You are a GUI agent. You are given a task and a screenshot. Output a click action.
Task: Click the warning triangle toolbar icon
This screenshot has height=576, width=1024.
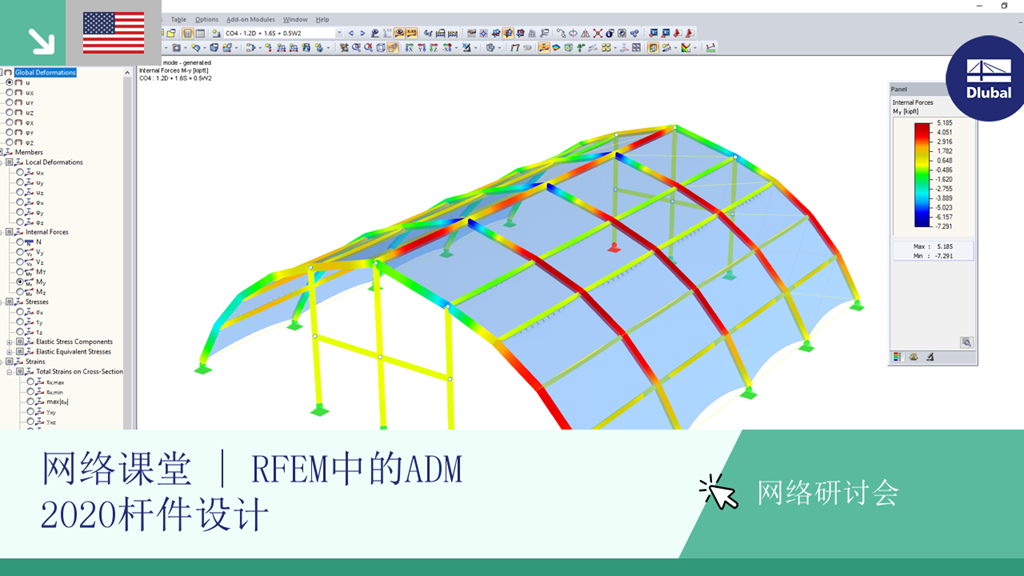pyautogui.click(x=585, y=33)
